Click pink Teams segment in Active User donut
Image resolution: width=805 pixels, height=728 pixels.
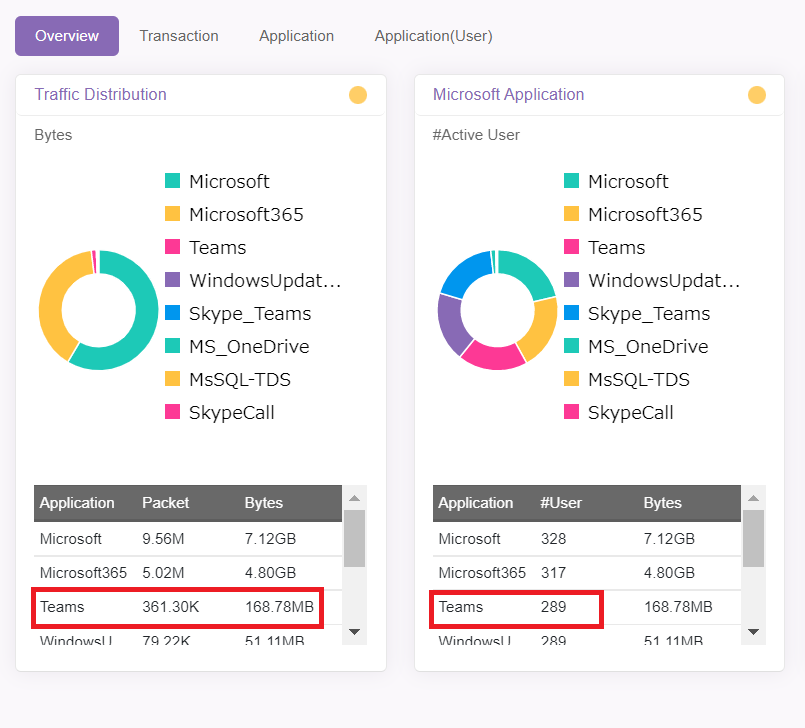pyautogui.click(x=493, y=356)
